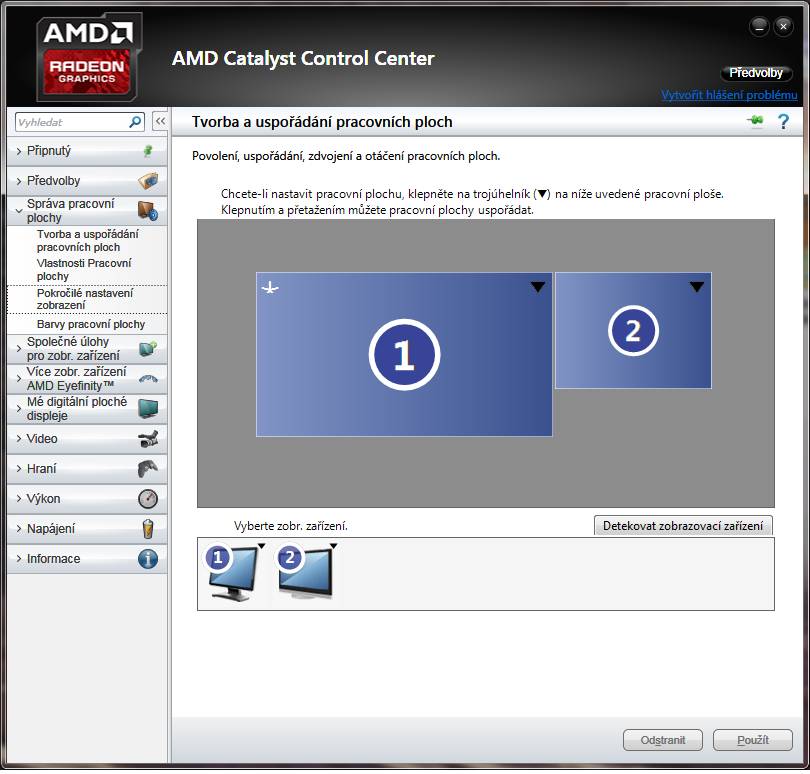Screen dimensions: 810x774
Task: Open Vlastnosti Pracovní plochy
Action: [x=84, y=270]
